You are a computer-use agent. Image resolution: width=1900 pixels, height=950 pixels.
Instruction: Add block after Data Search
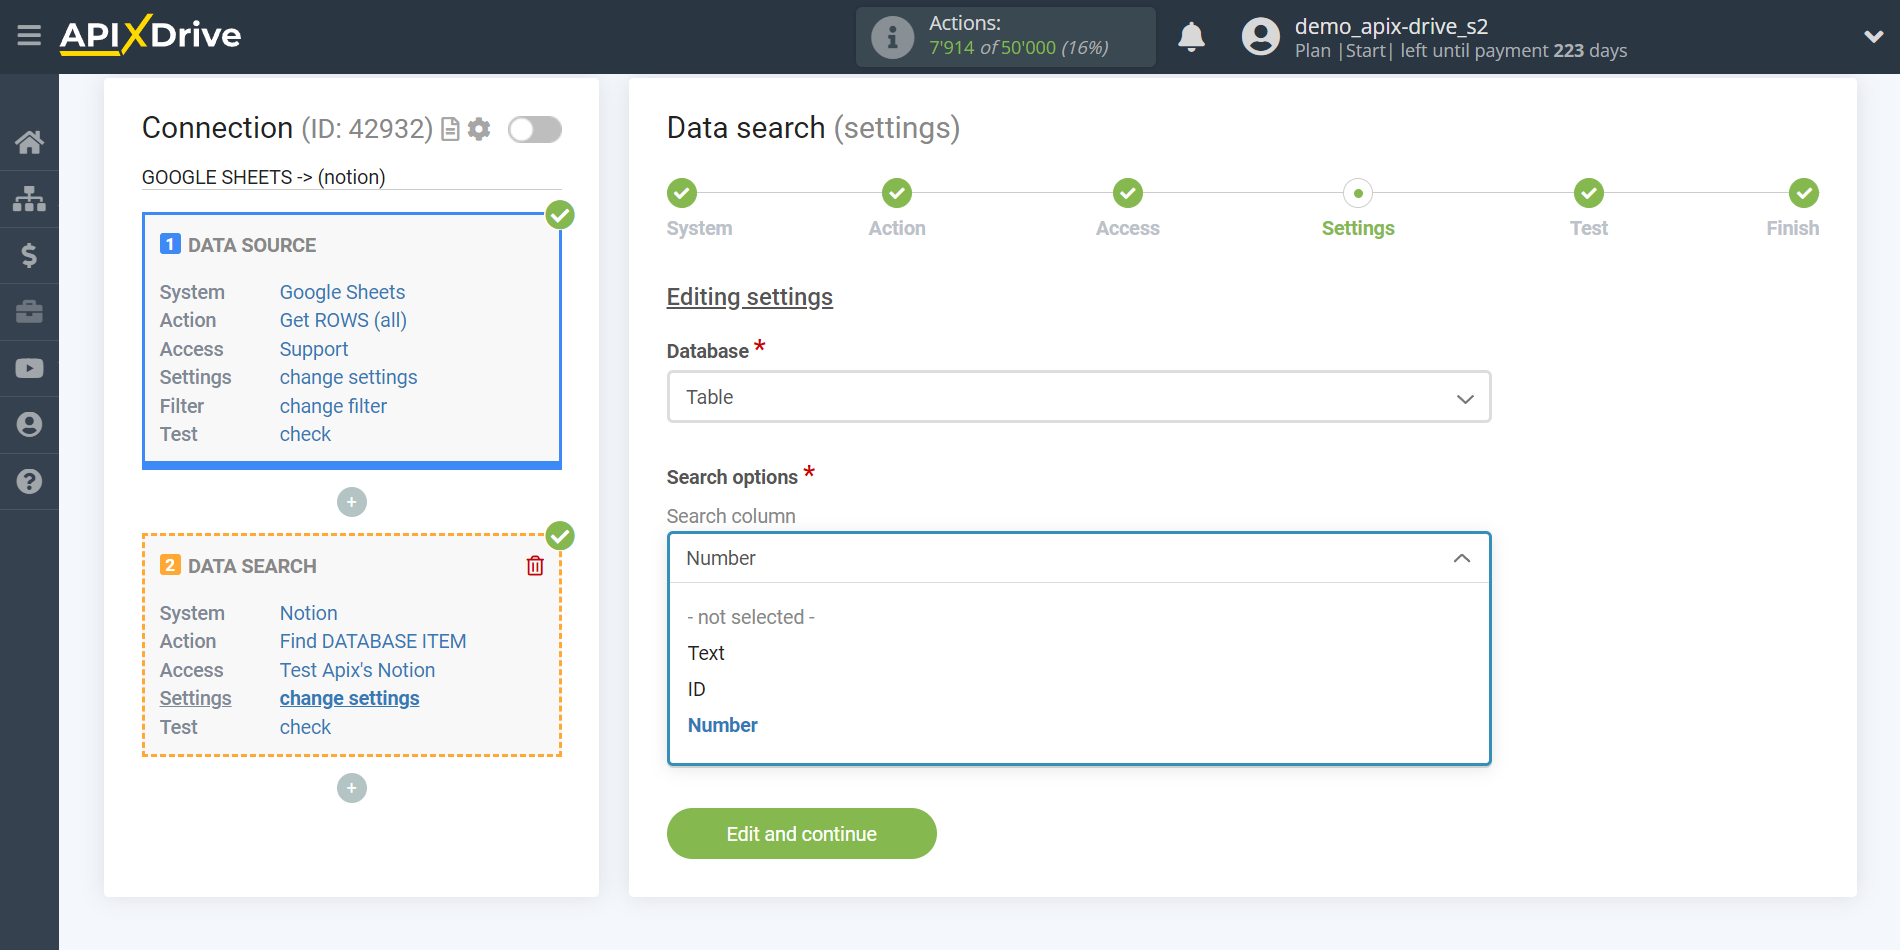pos(352,788)
